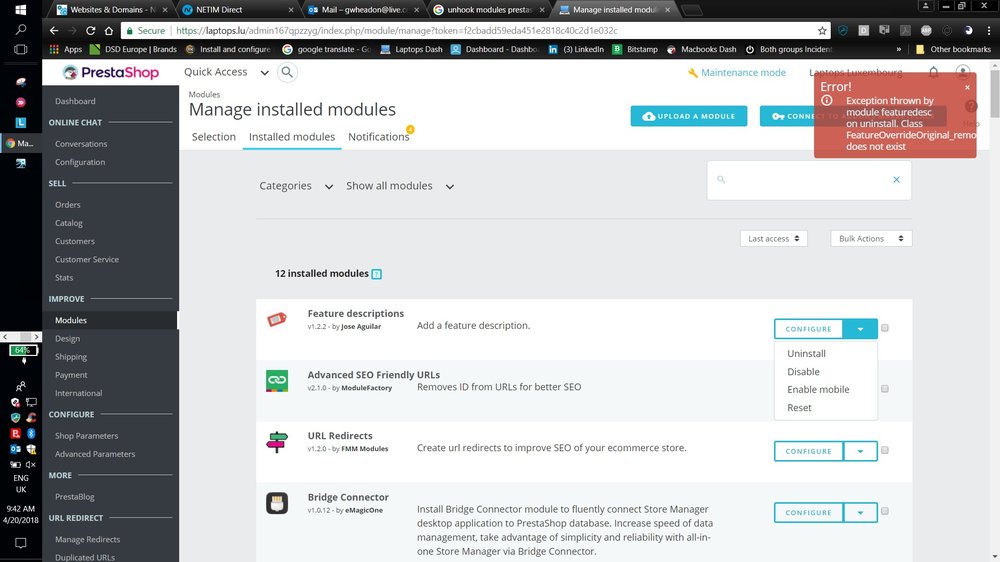Click the Bridge Connector module icon
1000x562 pixels.
277,503
